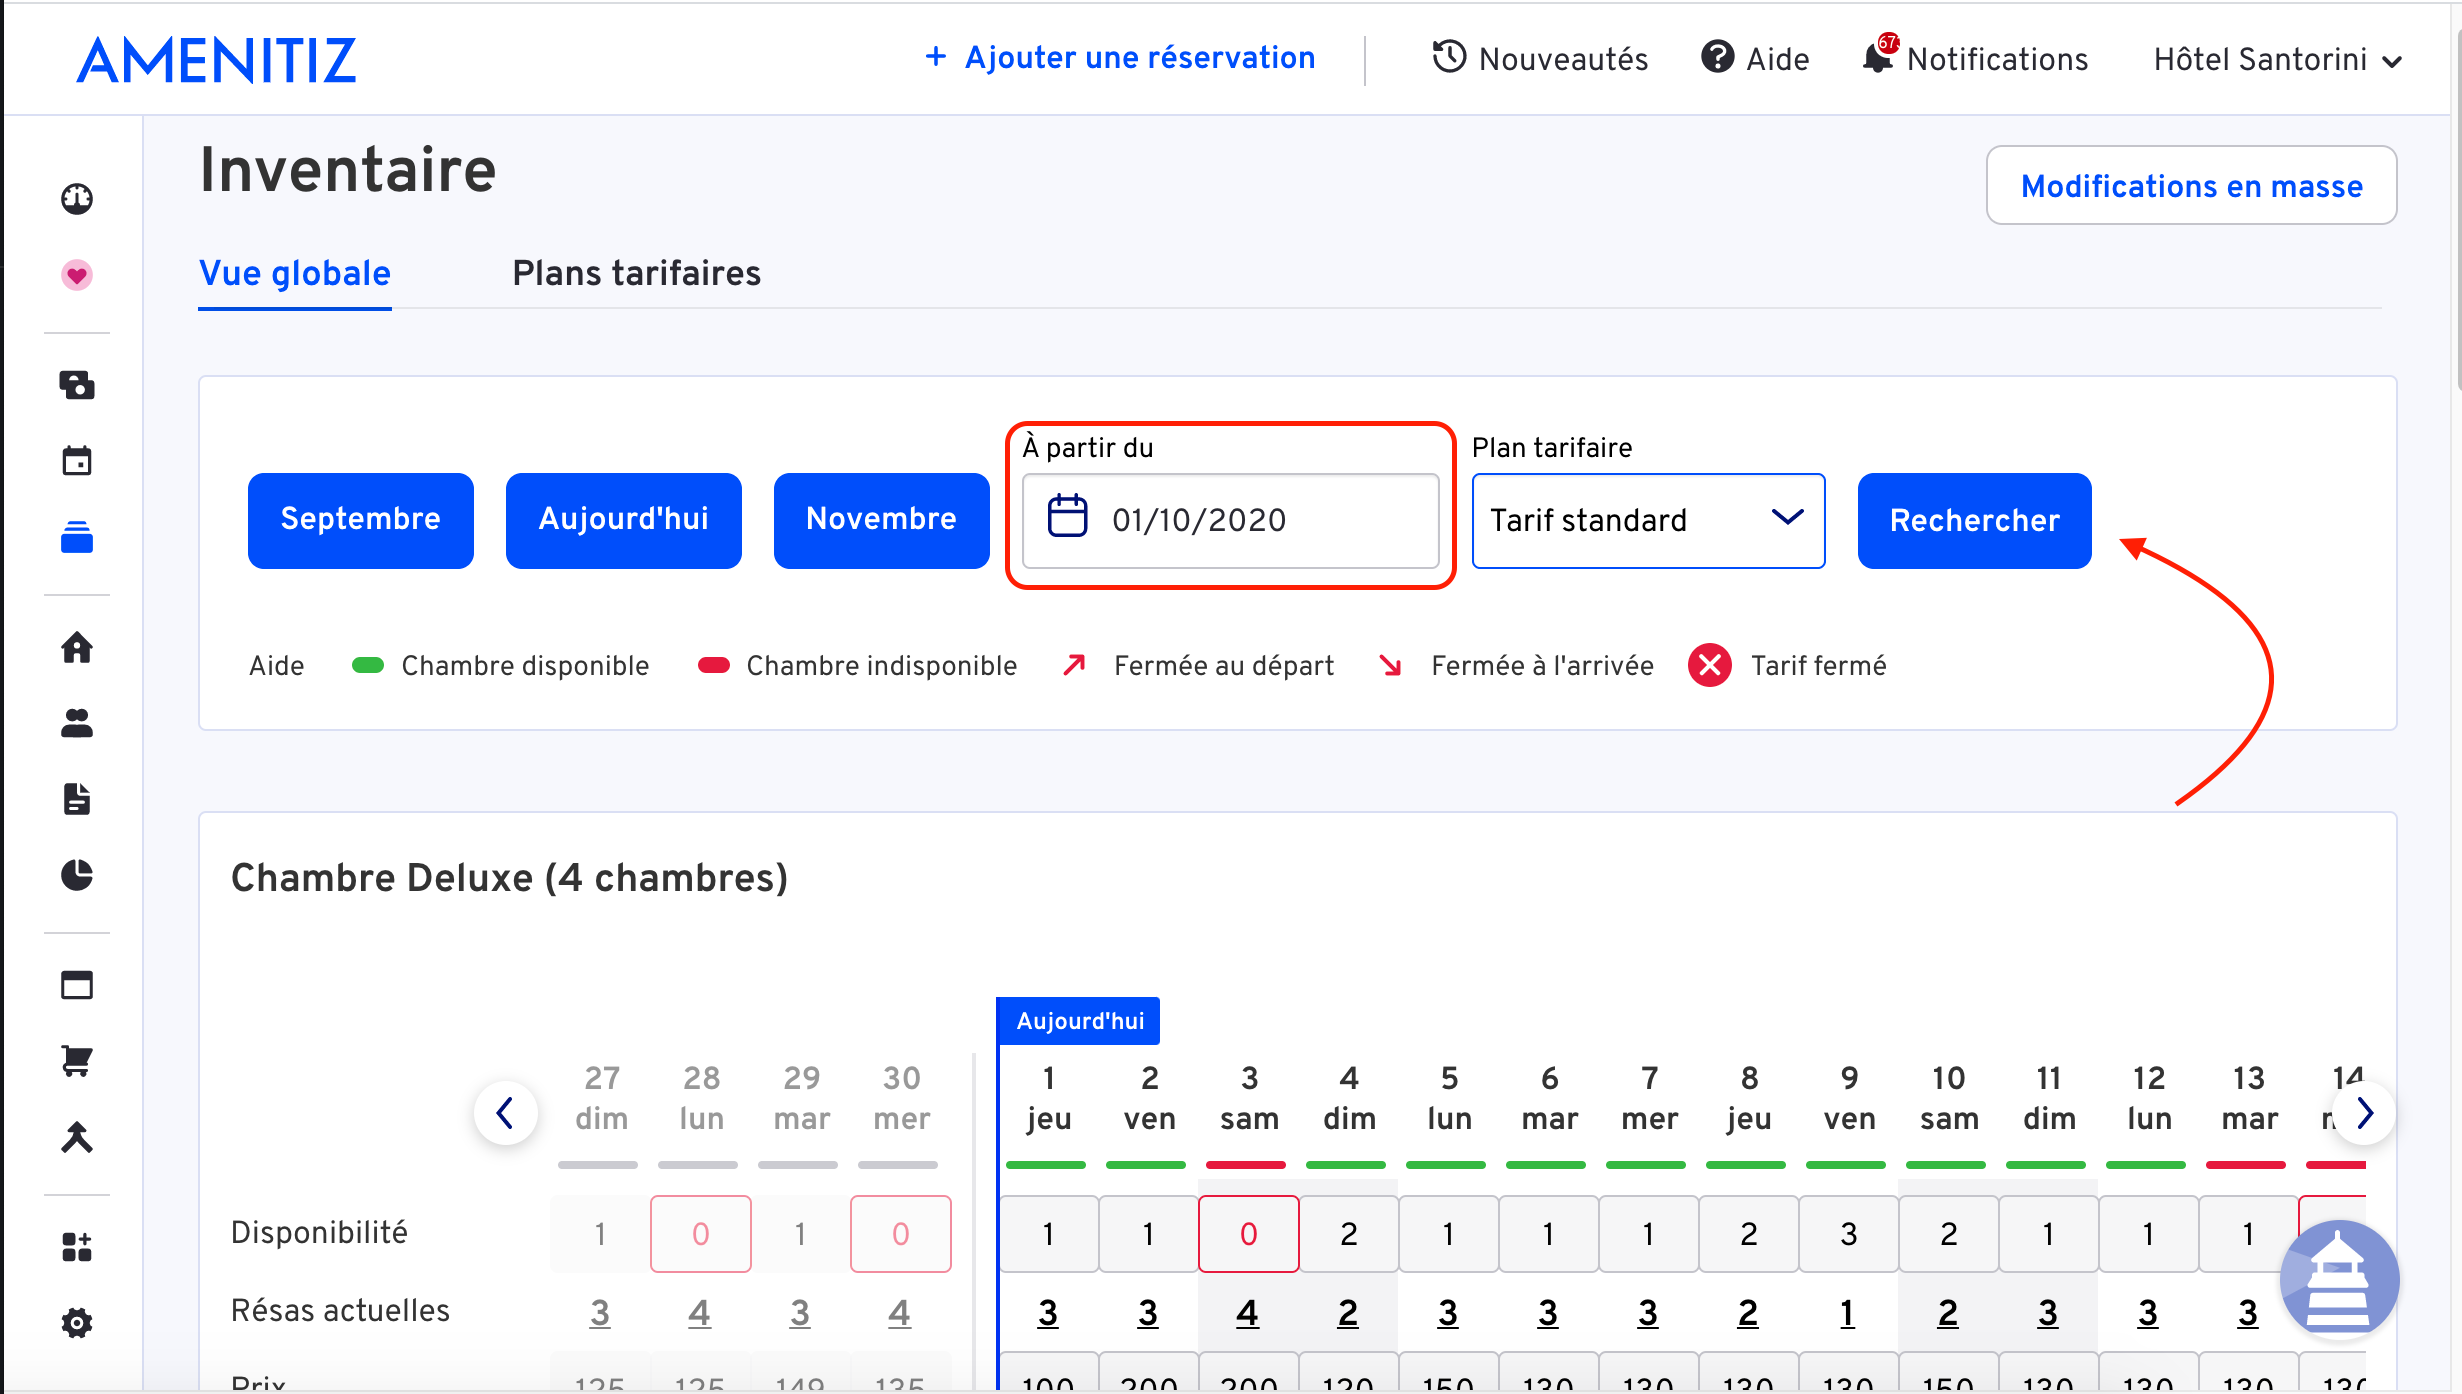
Task: Expand the Plan tarifaire dropdown
Action: 1648,520
